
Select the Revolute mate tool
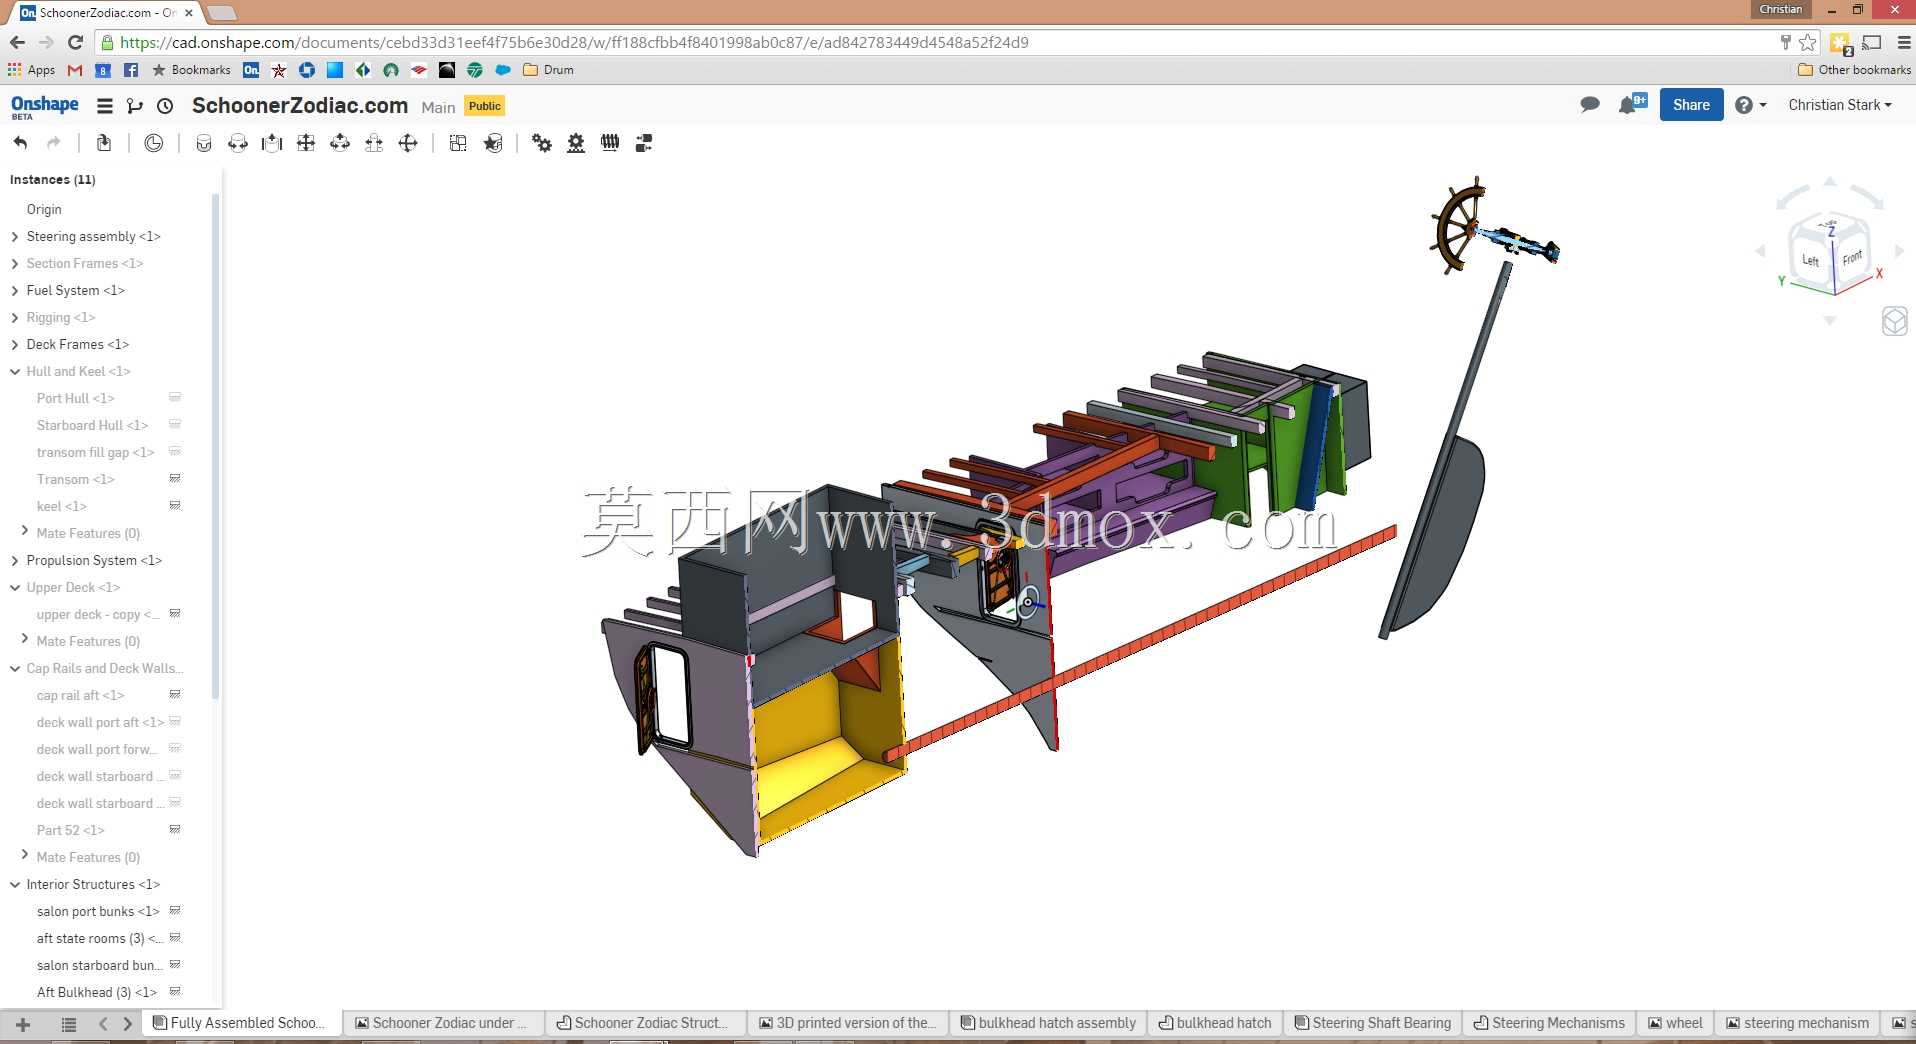238,143
